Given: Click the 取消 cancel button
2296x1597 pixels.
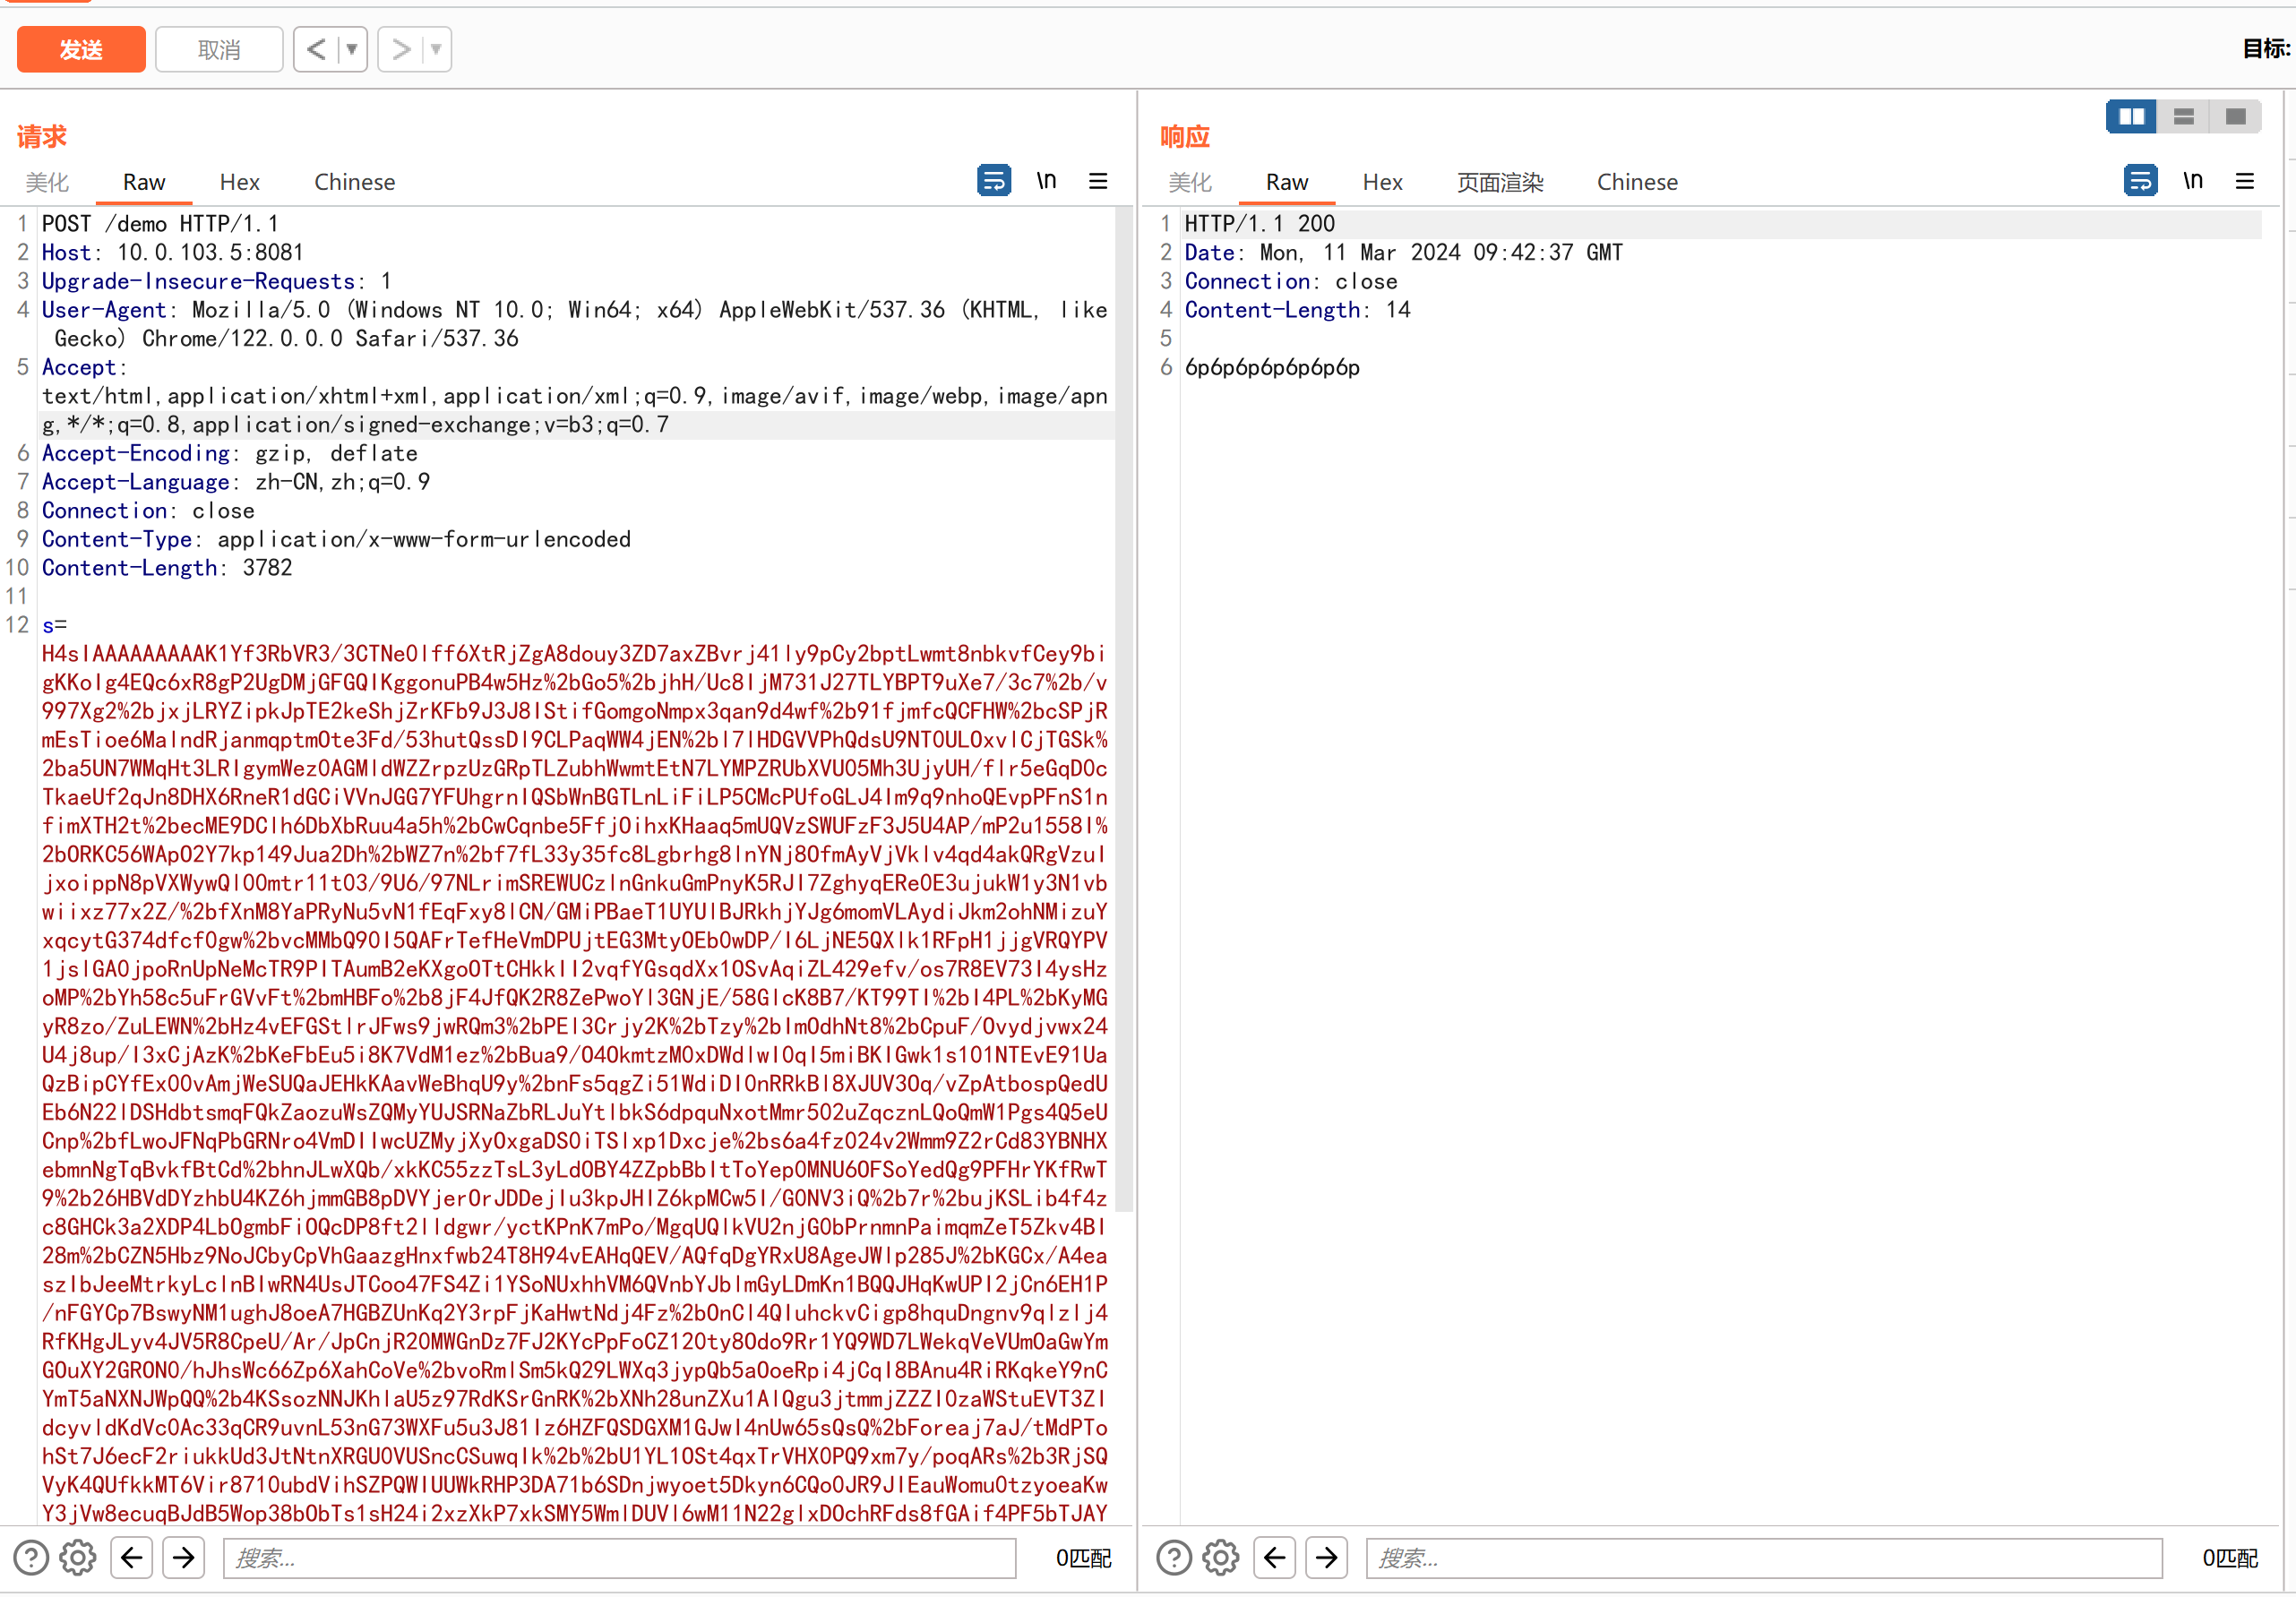Looking at the screenshot, I should click(219, 49).
